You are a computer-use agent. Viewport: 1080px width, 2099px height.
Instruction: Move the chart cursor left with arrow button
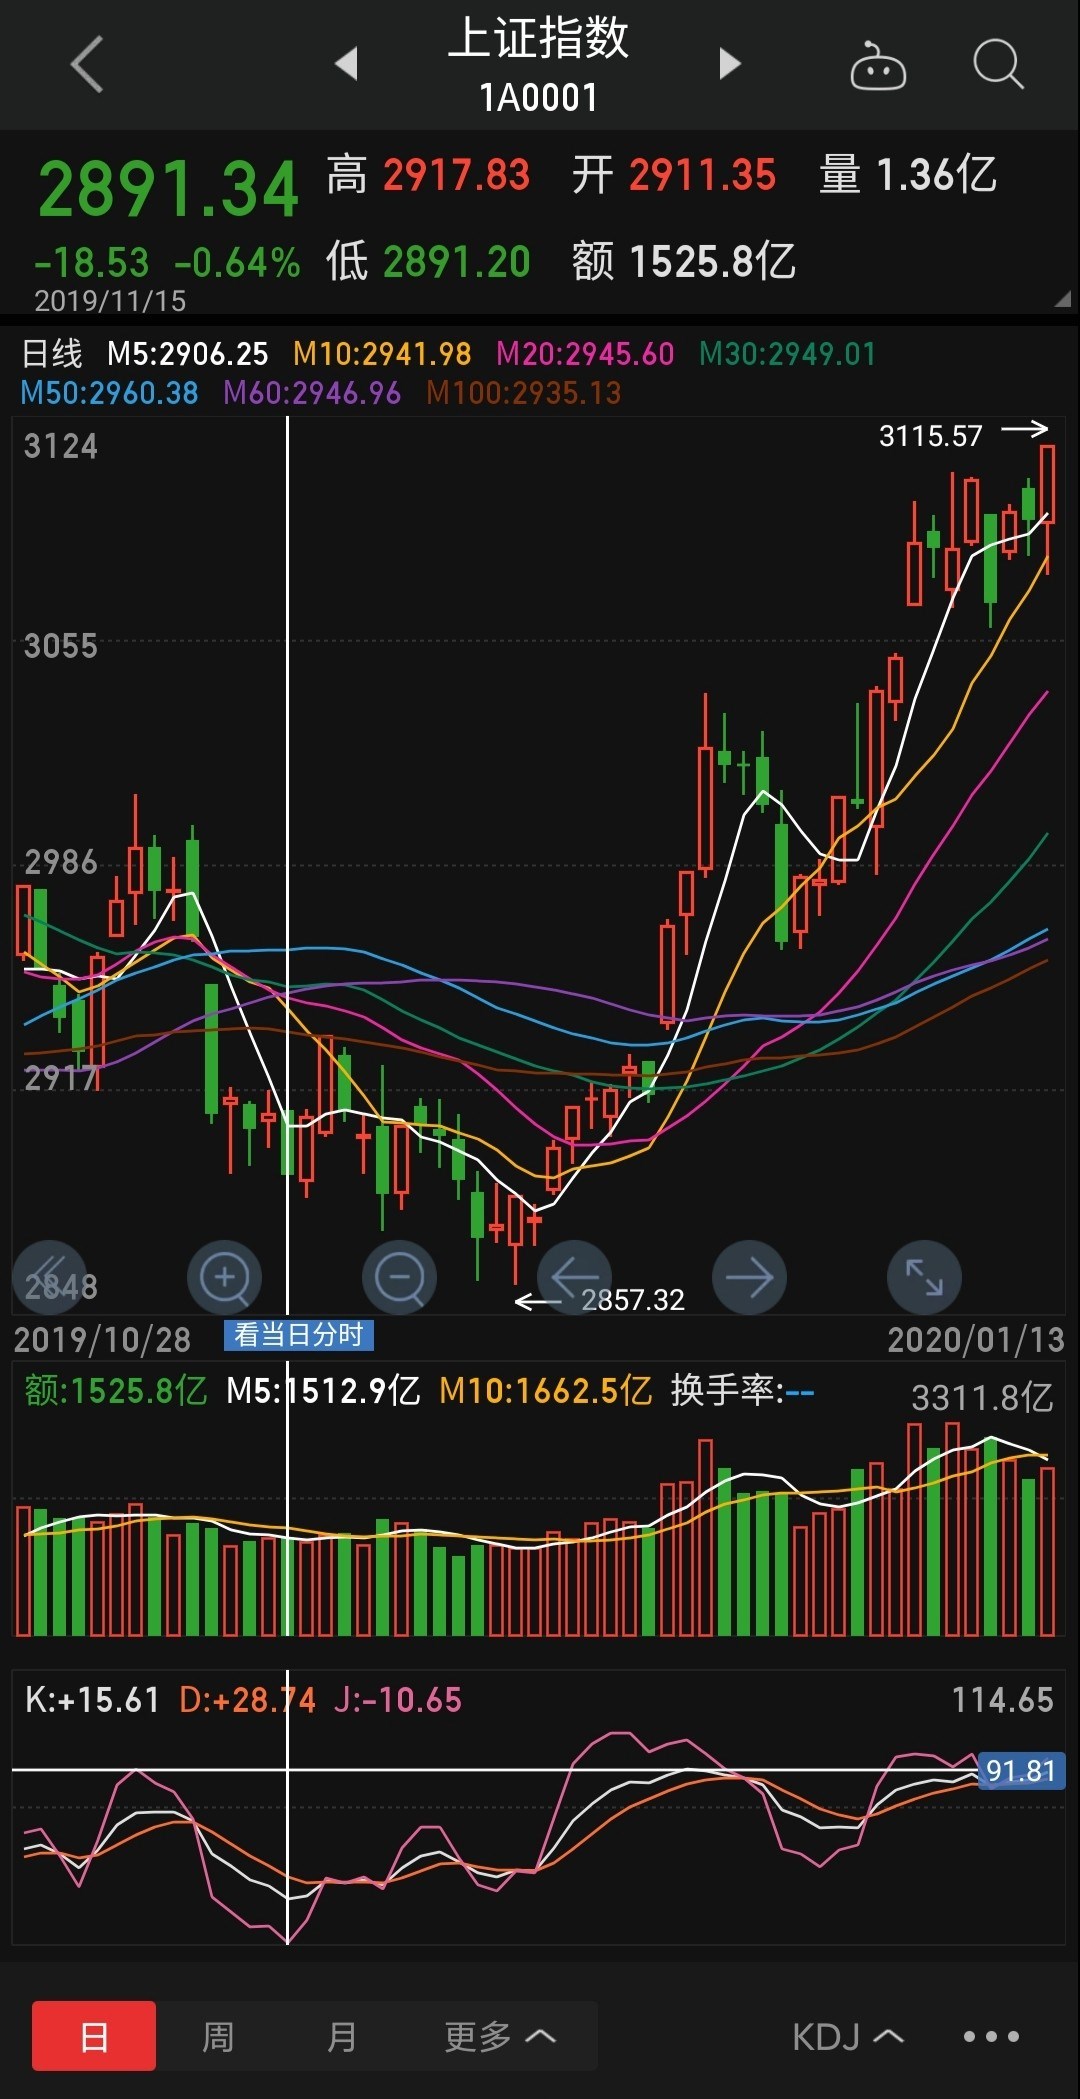575,1277
